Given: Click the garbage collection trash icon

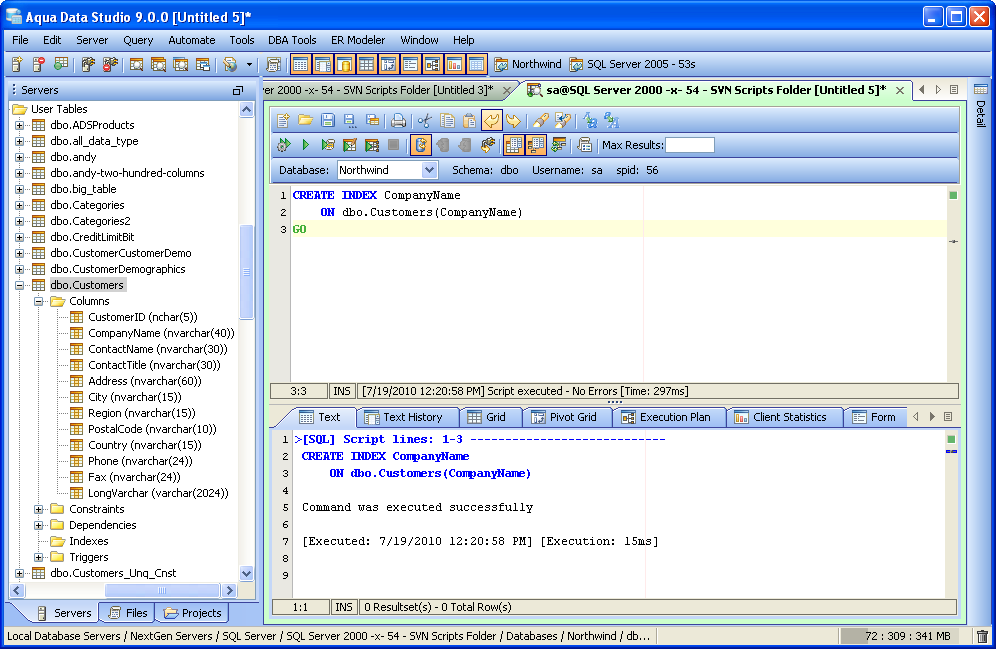Looking at the screenshot, I should click(x=982, y=636).
